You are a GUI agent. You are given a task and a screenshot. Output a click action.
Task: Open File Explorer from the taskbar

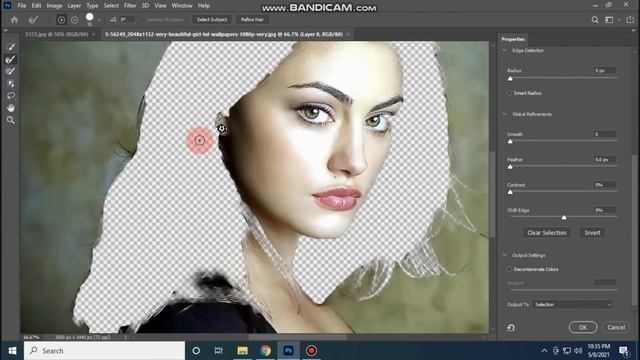pyautogui.click(x=242, y=351)
